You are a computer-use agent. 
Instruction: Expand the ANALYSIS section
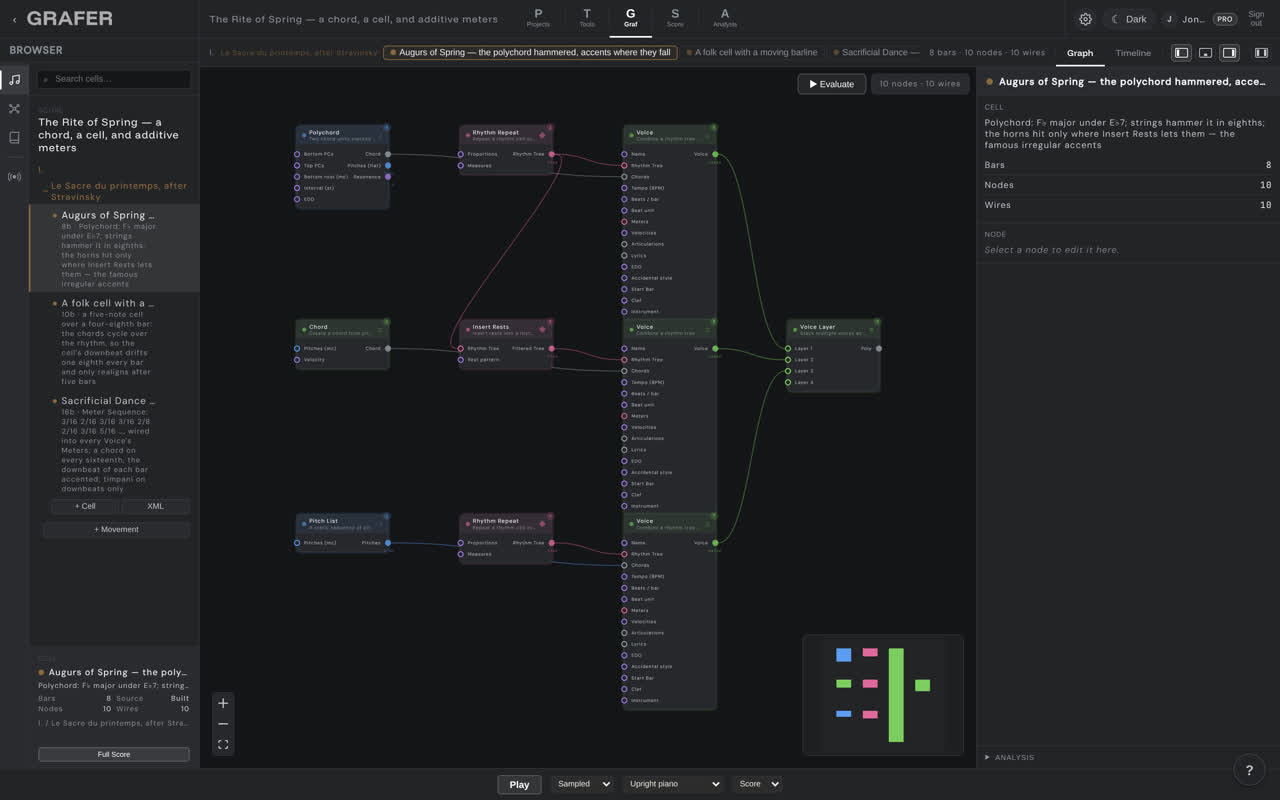coord(1010,757)
